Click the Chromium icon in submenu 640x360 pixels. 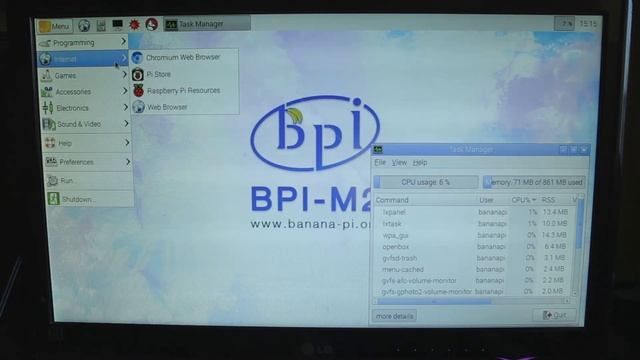(x=138, y=58)
